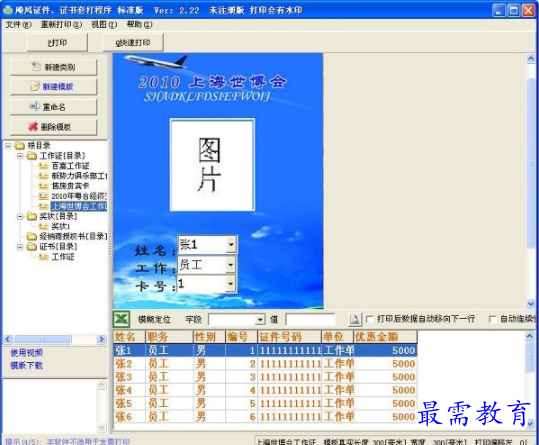Click the 优惠金额 column header
The image size is (539, 445).
[385, 337]
